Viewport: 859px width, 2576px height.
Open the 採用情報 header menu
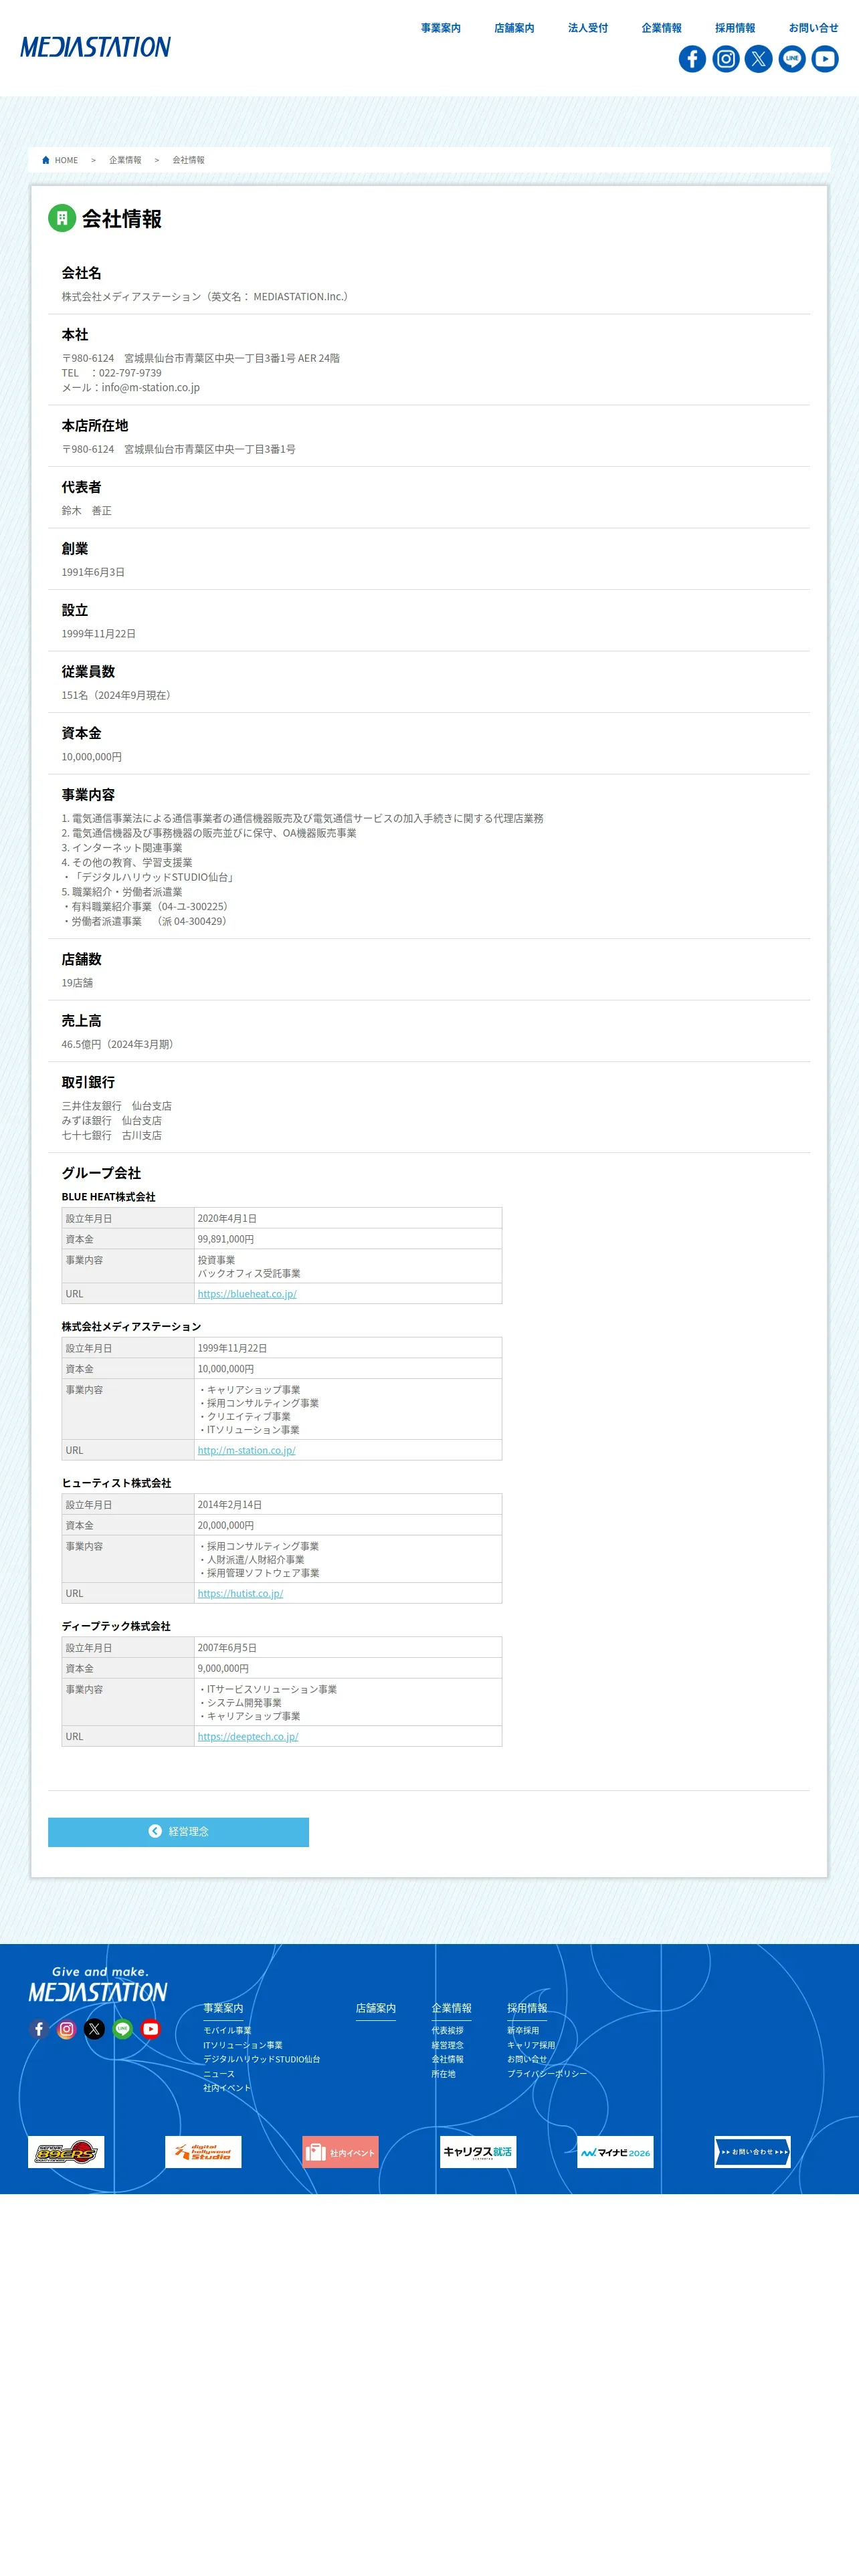coord(735,28)
